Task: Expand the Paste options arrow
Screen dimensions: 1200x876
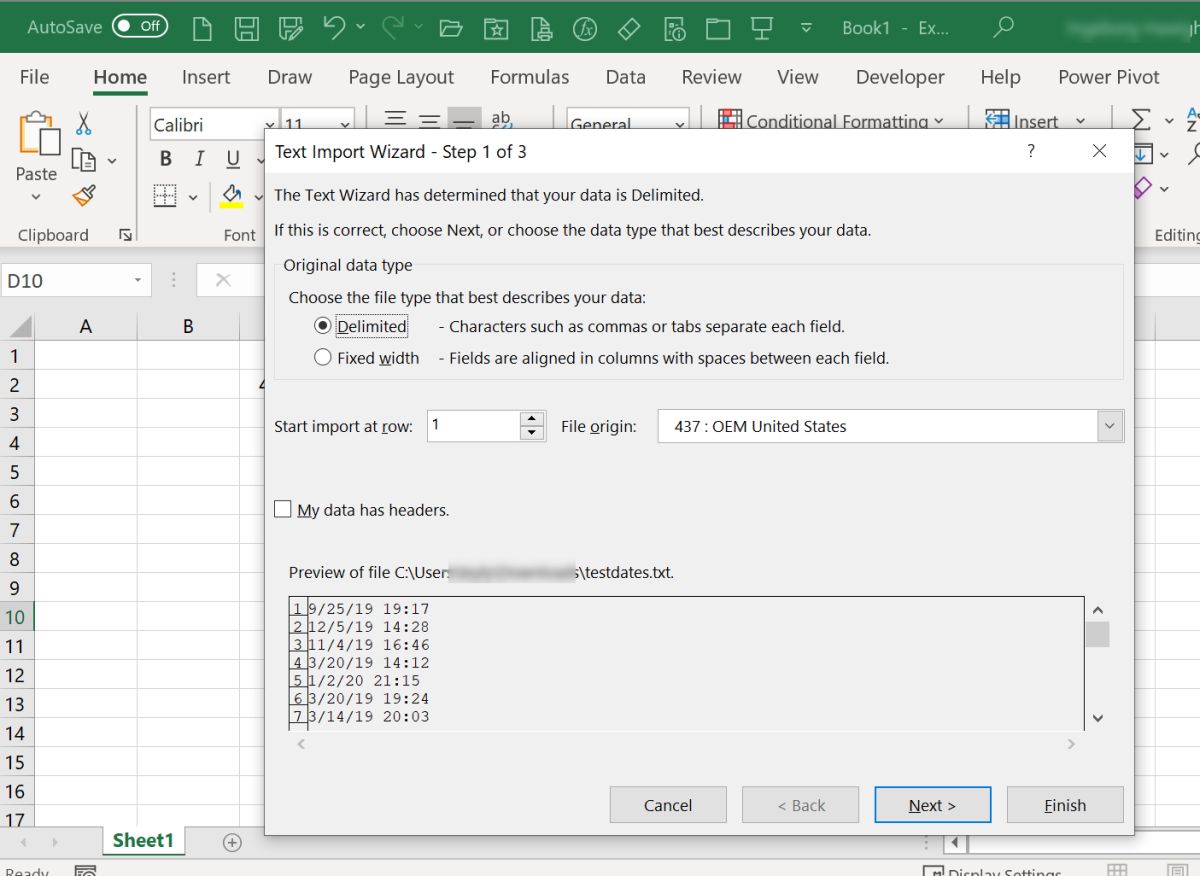Action: tap(37, 197)
